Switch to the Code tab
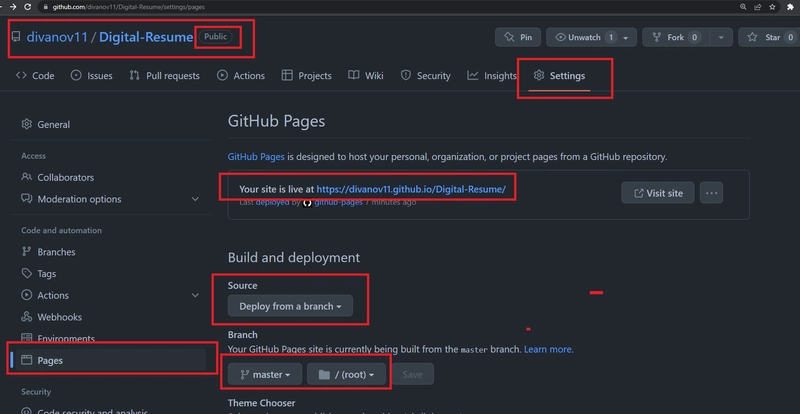Image resolution: width=800 pixels, height=414 pixels. point(35,76)
